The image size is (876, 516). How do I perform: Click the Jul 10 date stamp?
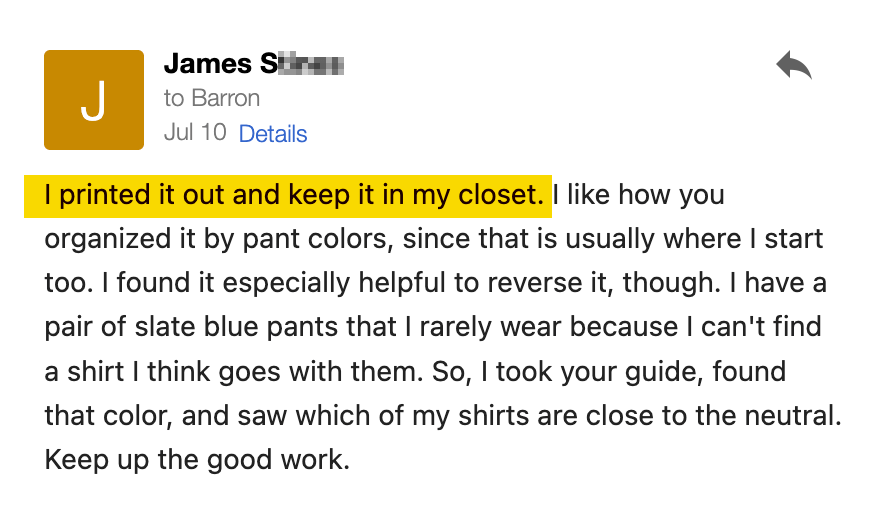pos(195,133)
